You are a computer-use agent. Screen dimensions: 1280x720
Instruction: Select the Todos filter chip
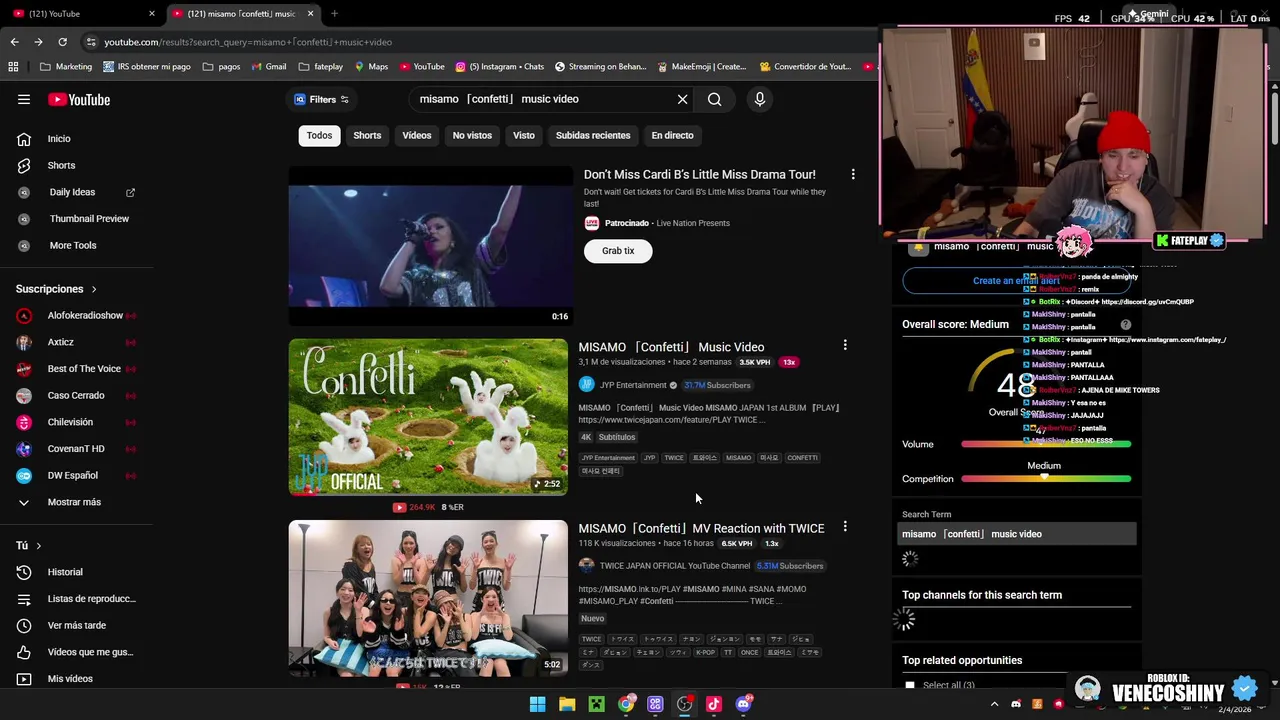click(x=319, y=135)
